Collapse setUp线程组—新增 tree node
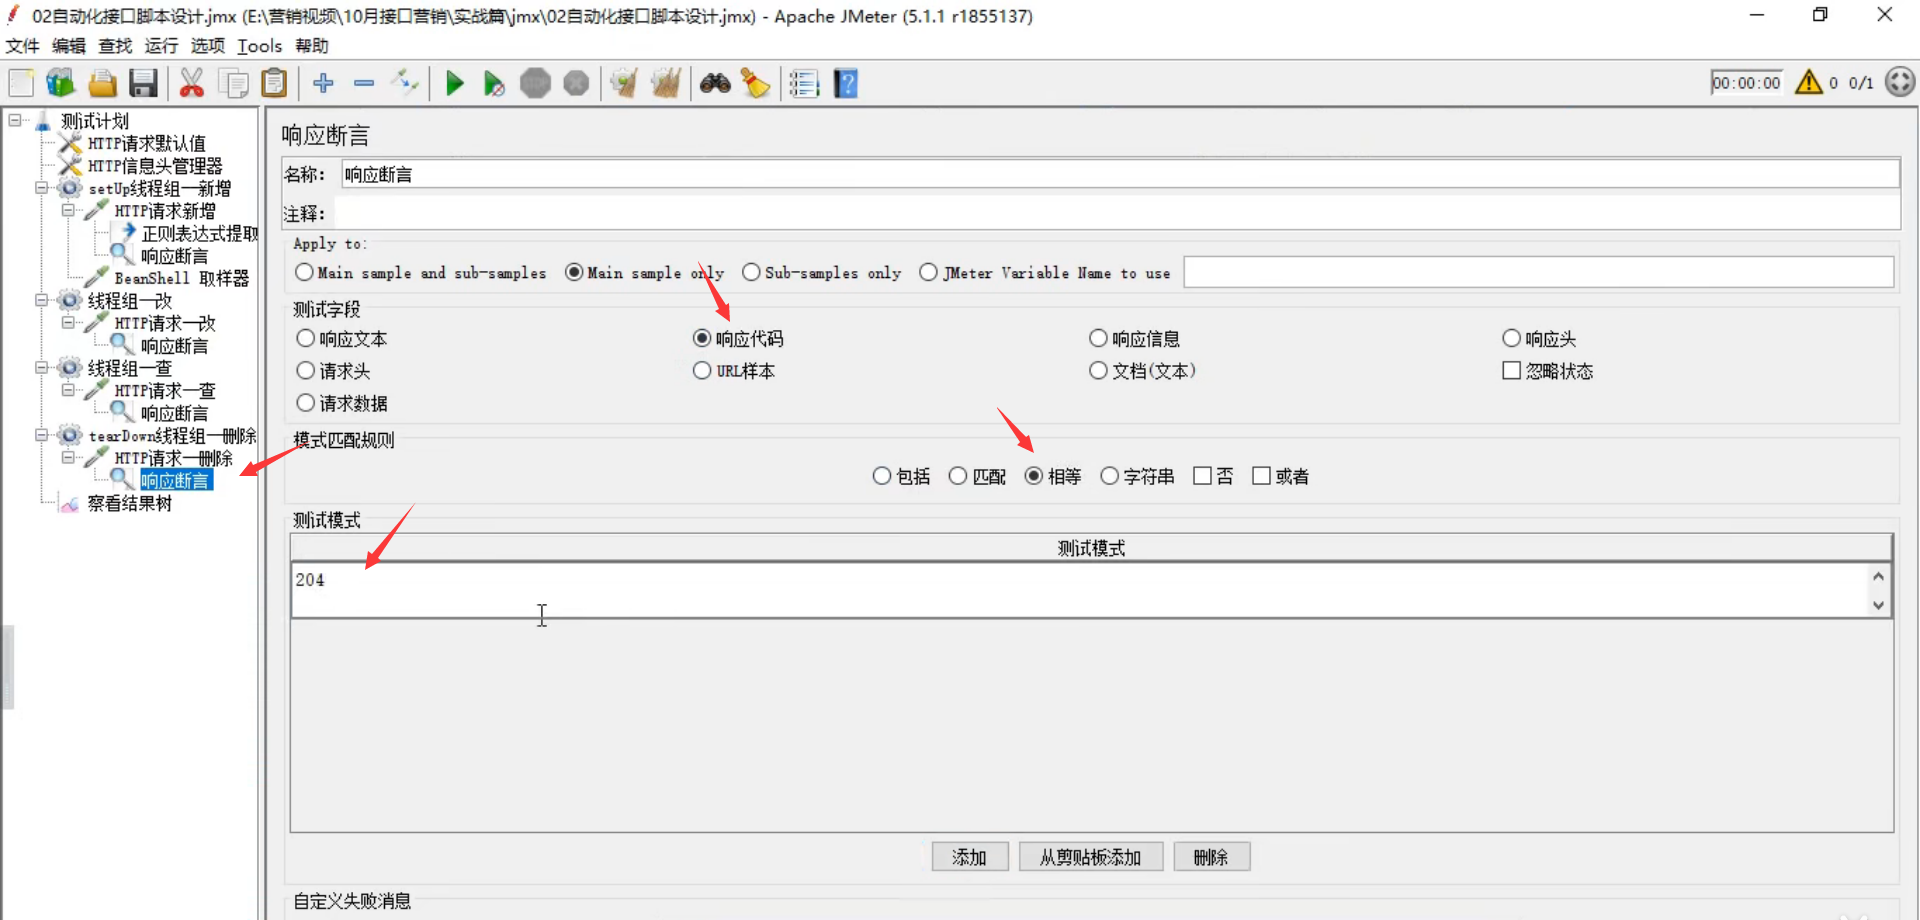Screen dimensions: 1920x920 point(42,188)
